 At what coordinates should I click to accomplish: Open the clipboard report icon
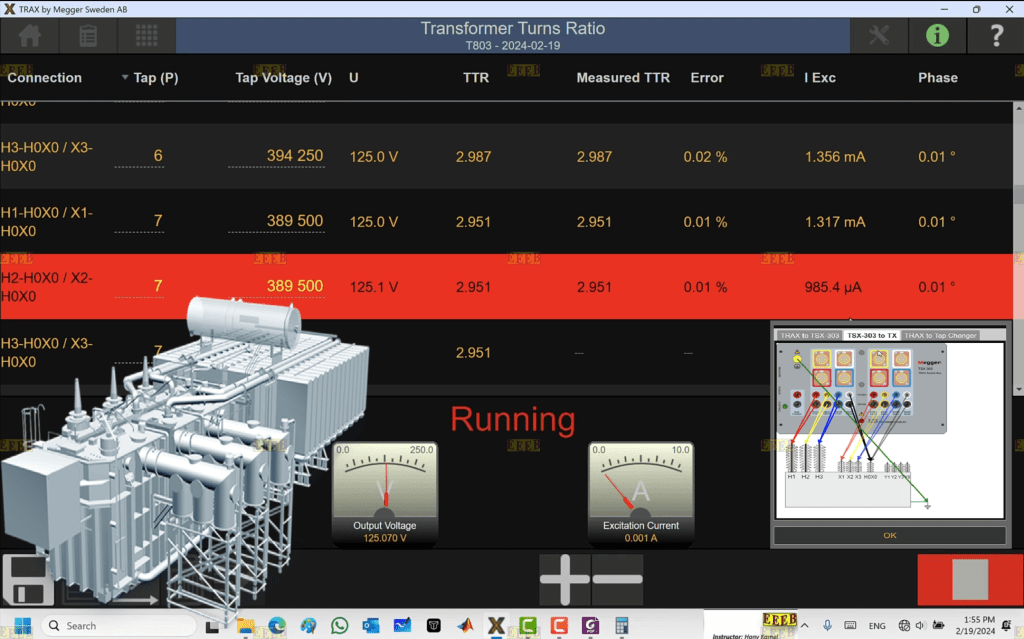(x=88, y=35)
